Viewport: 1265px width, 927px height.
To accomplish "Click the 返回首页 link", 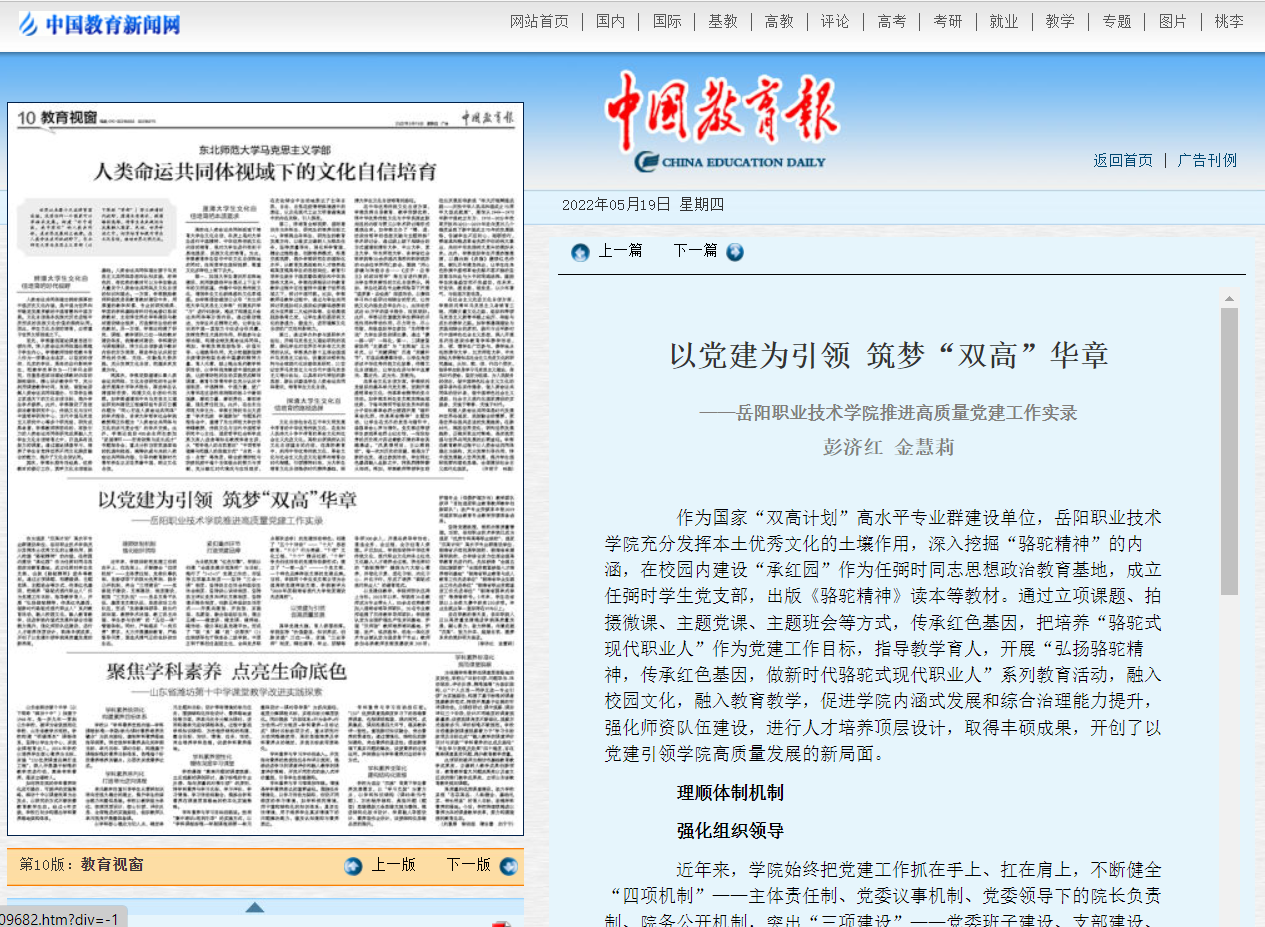I will click(1122, 160).
